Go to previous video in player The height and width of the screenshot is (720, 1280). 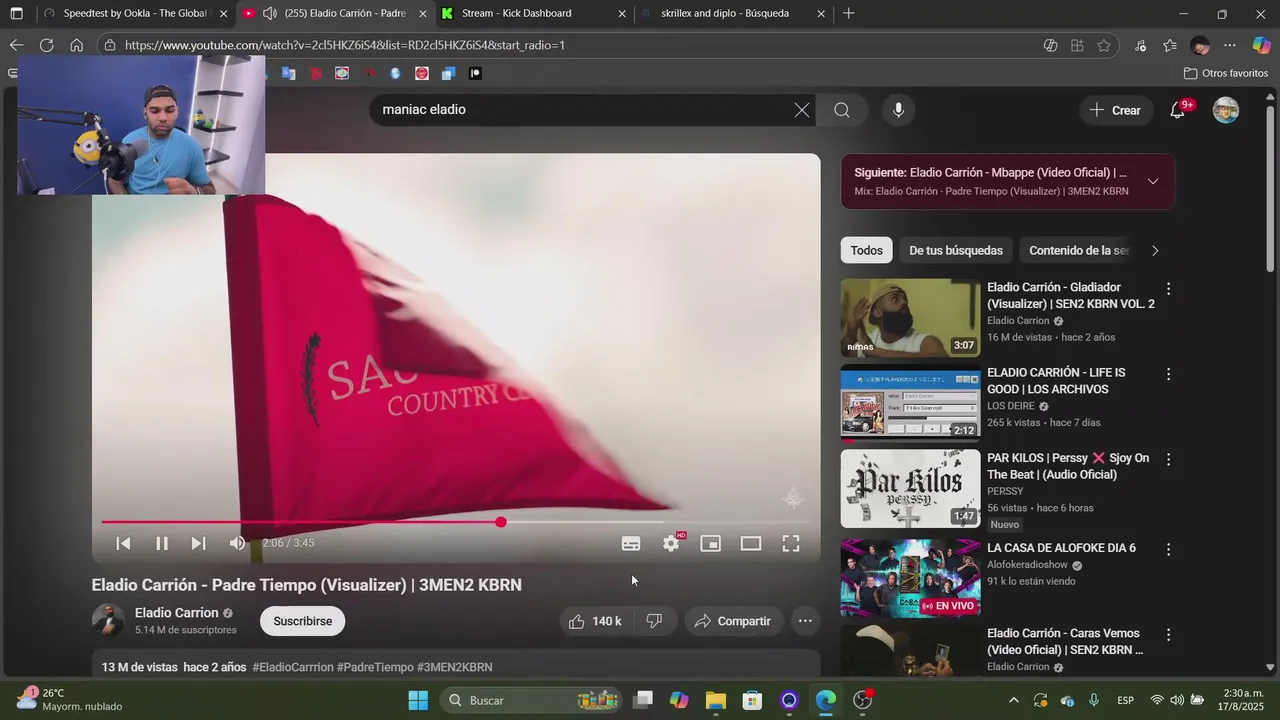(x=123, y=543)
